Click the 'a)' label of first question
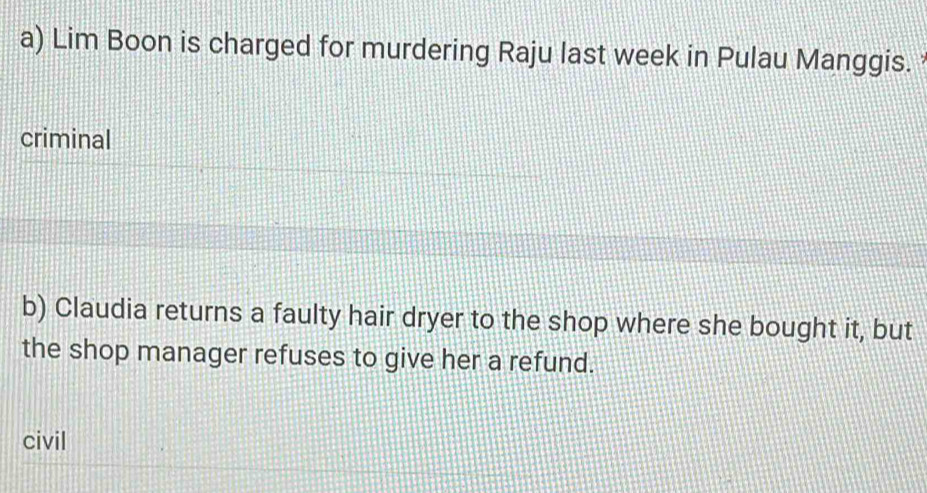This screenshot has width=927, height=493. tap(33, 41)
